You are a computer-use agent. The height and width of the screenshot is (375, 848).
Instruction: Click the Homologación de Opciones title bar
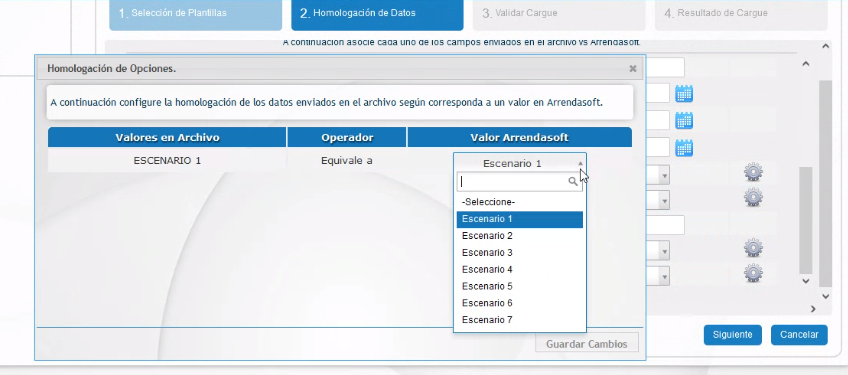point(341,69)
